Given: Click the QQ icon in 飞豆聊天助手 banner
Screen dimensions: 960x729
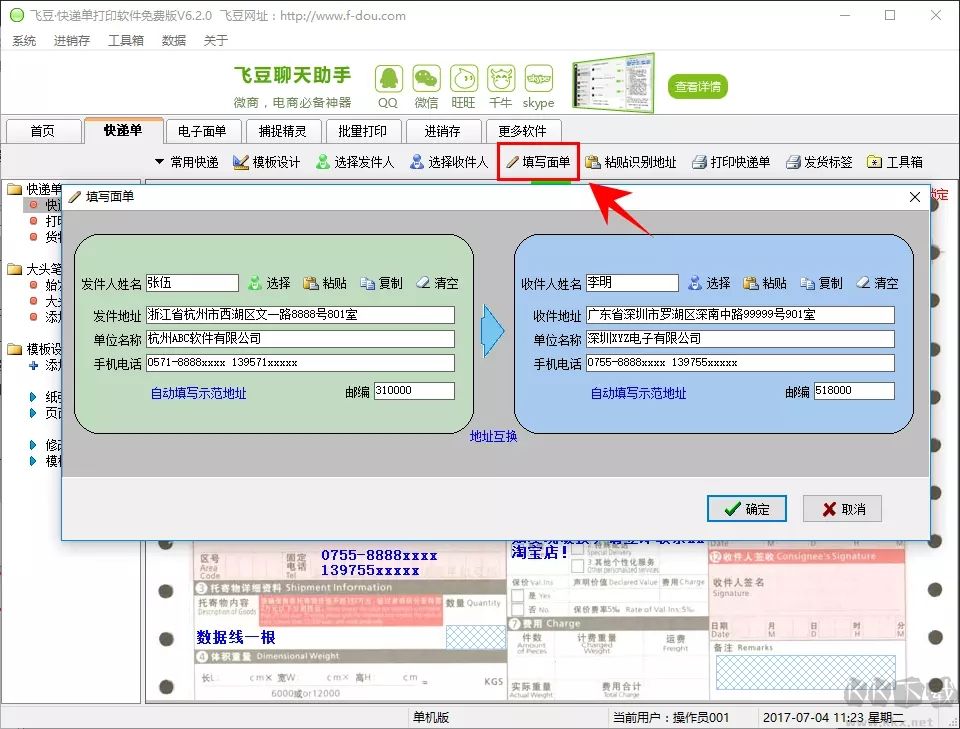Looking at the screenshot, I should click(388, 80).
